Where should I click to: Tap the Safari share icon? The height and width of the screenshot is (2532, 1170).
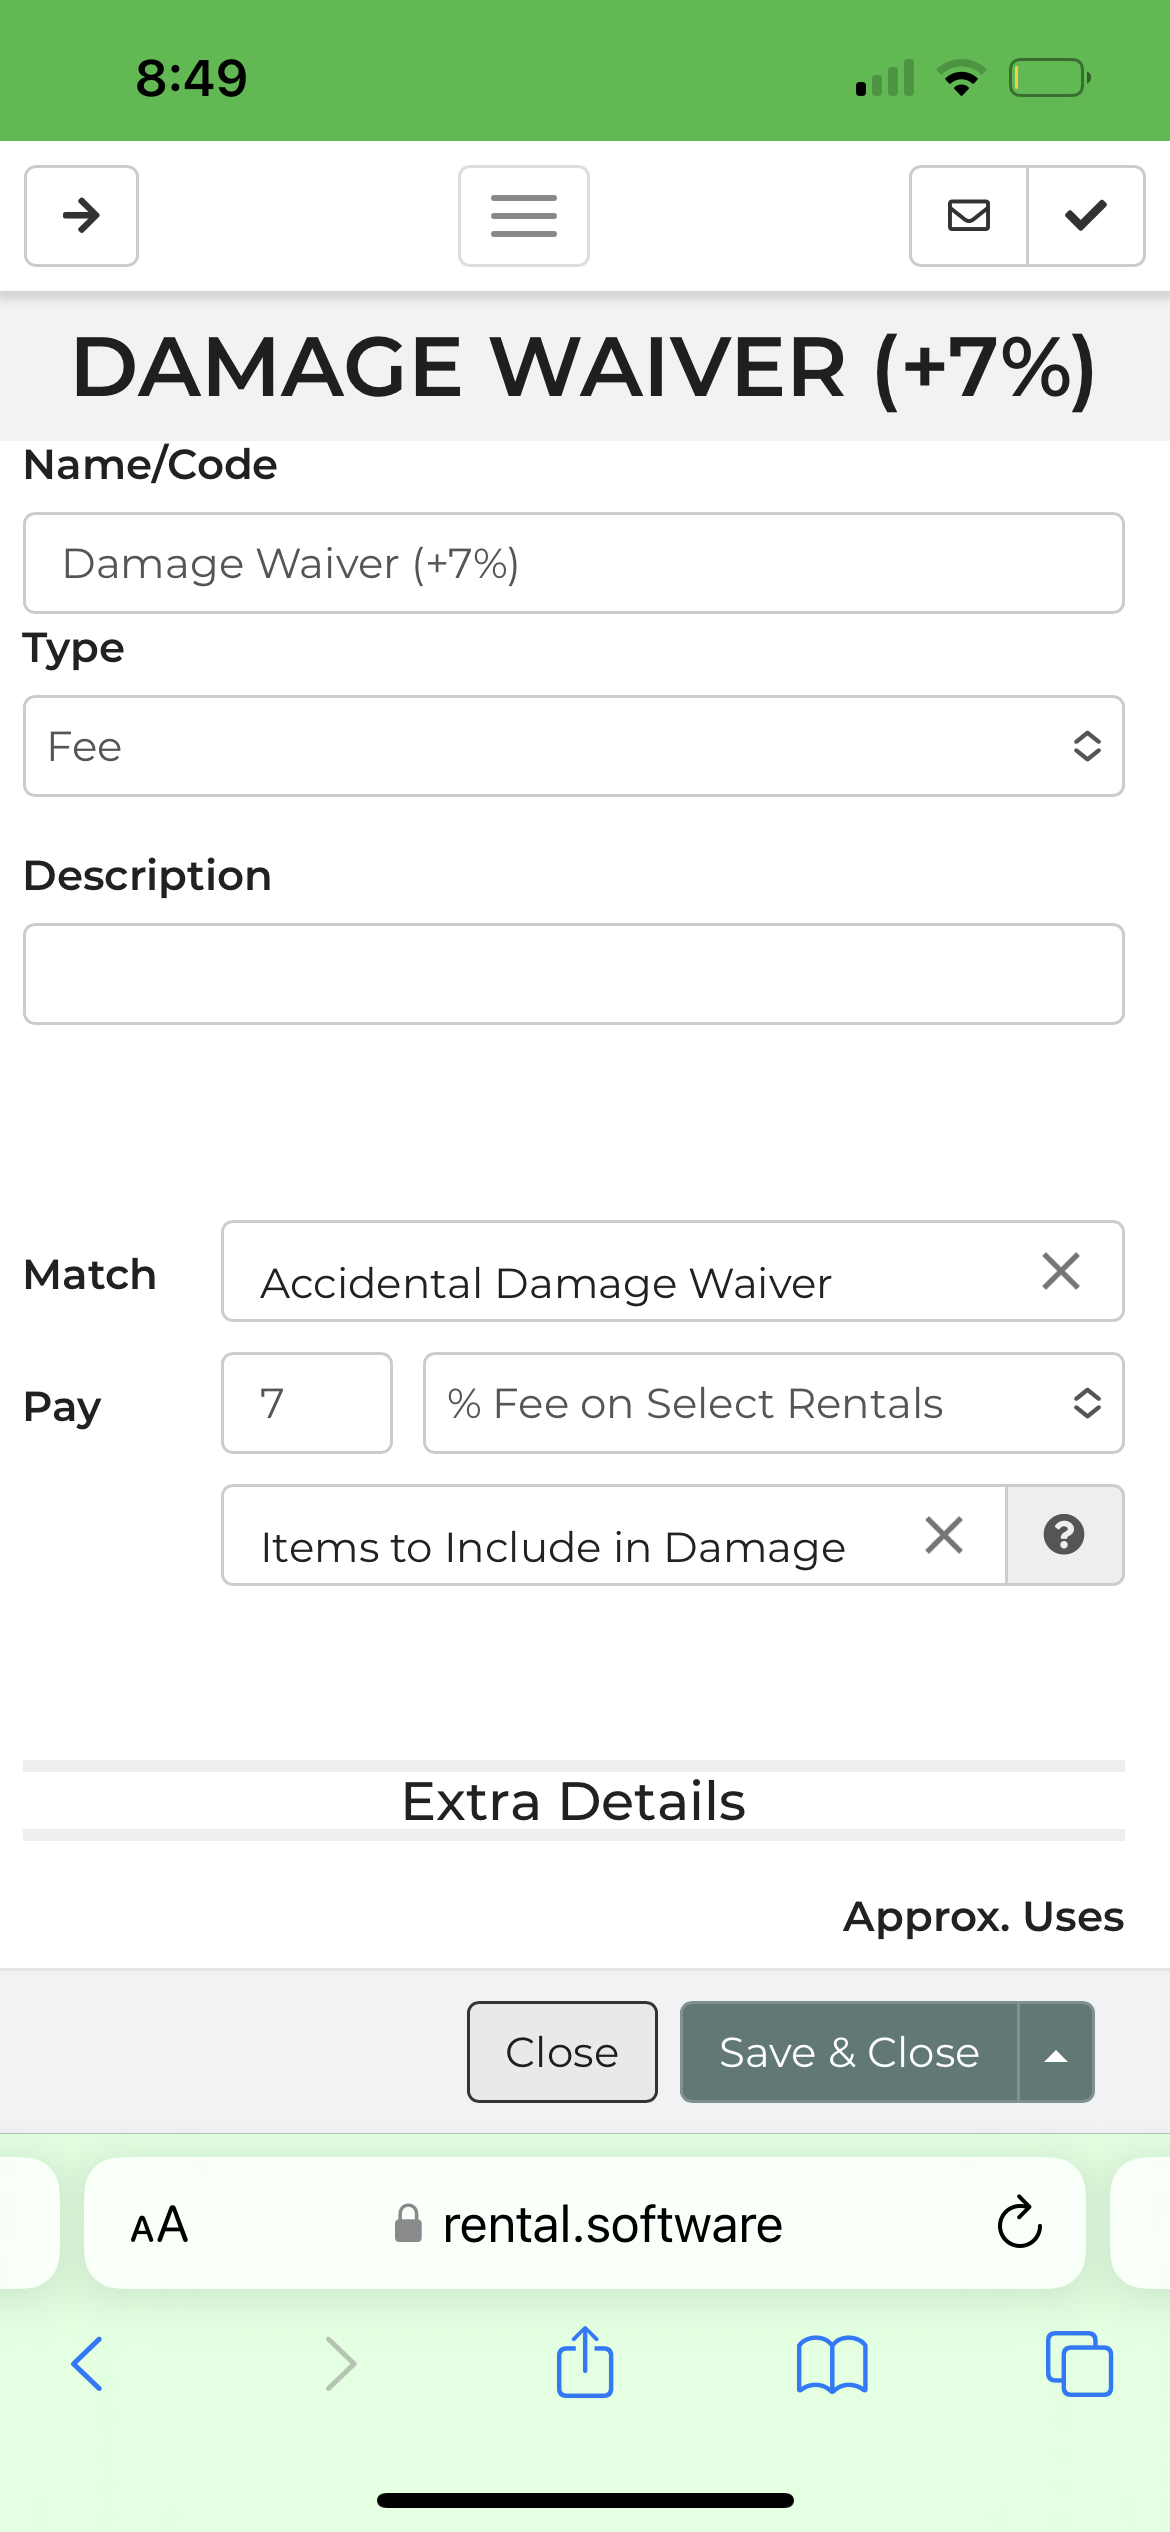pos(585,2363)
